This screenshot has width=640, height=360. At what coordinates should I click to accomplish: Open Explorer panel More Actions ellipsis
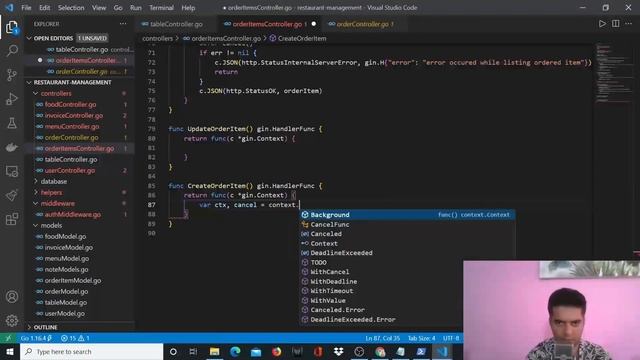123,24
